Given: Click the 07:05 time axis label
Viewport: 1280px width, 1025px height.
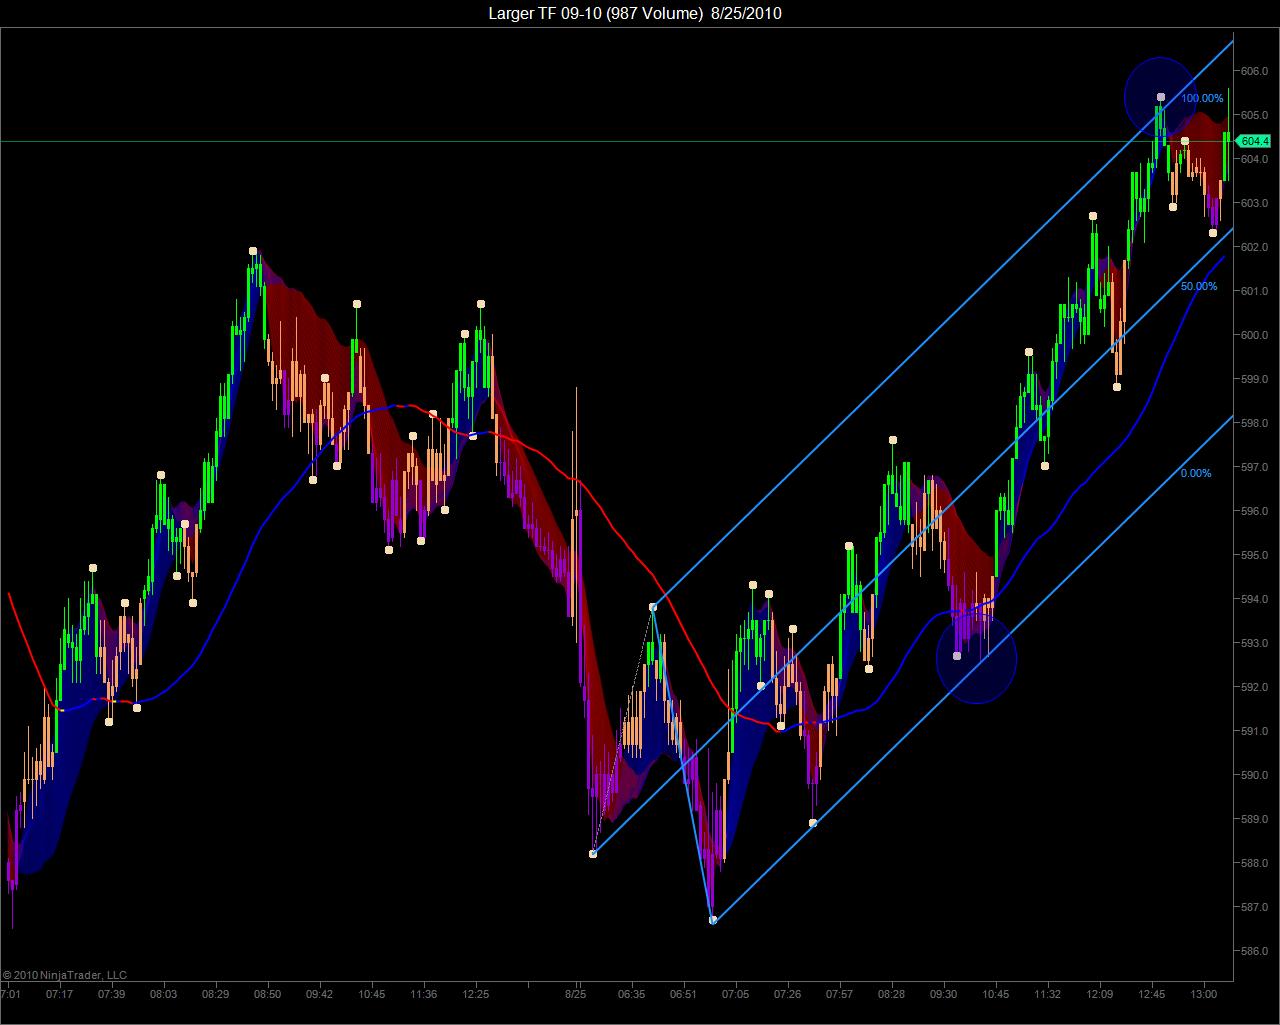Looking at the screenshot, I should coord(735,994).
